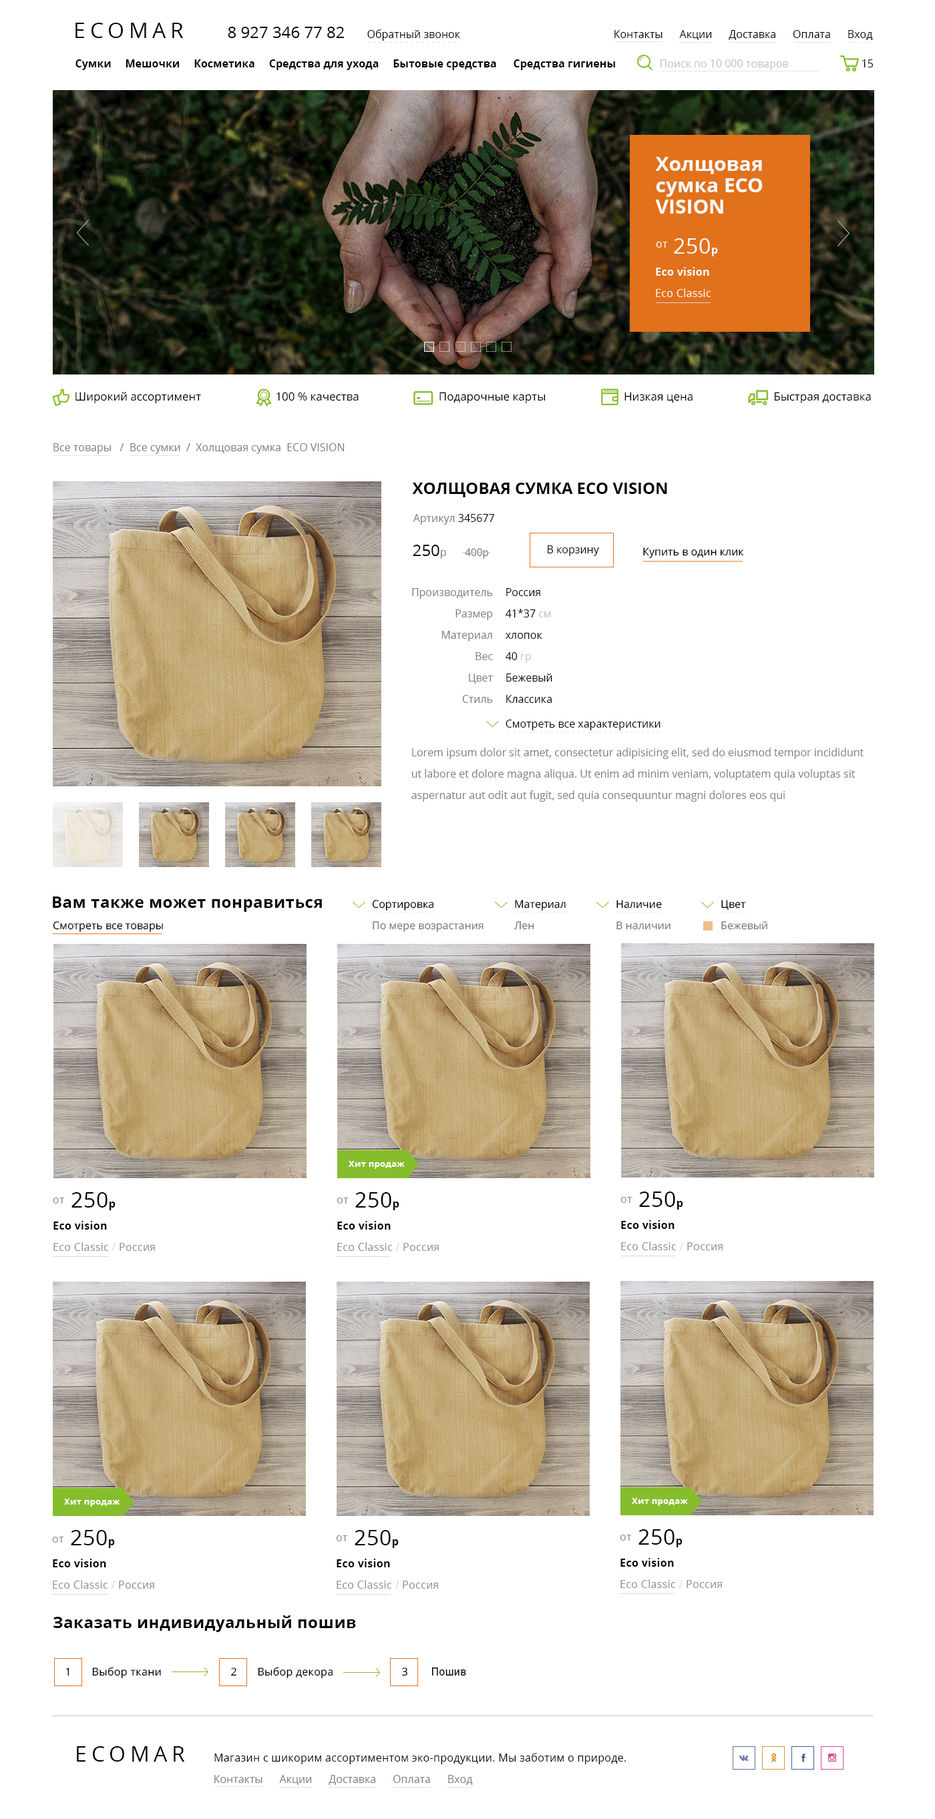
Task: Select the first carousel indicator dot
Action: (429, 347)
